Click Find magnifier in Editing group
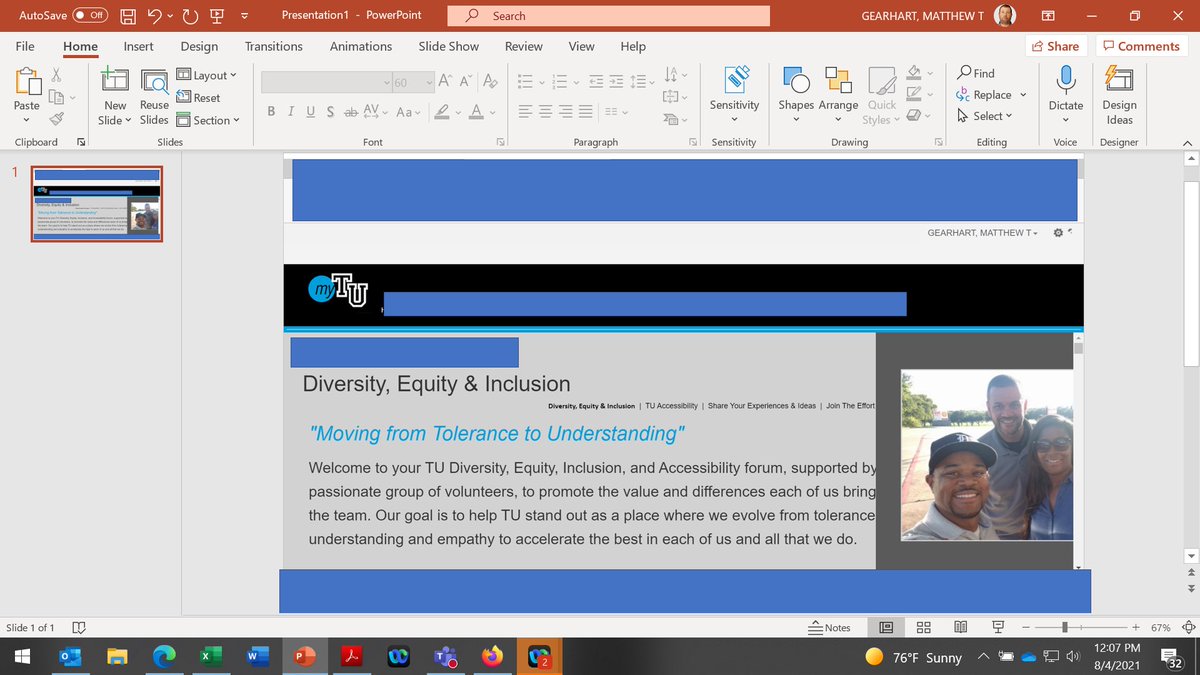This screenshot has width=1200, height=675. click(976, 73)
